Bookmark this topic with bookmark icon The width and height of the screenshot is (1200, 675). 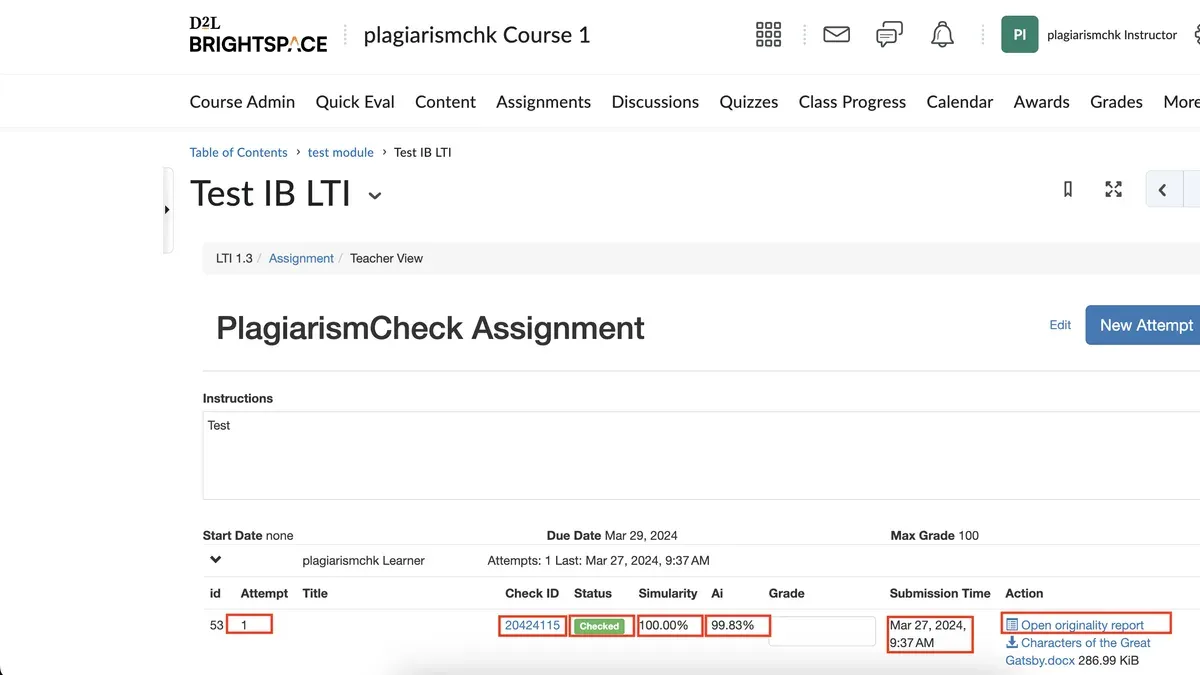[x=1068, y=189]
